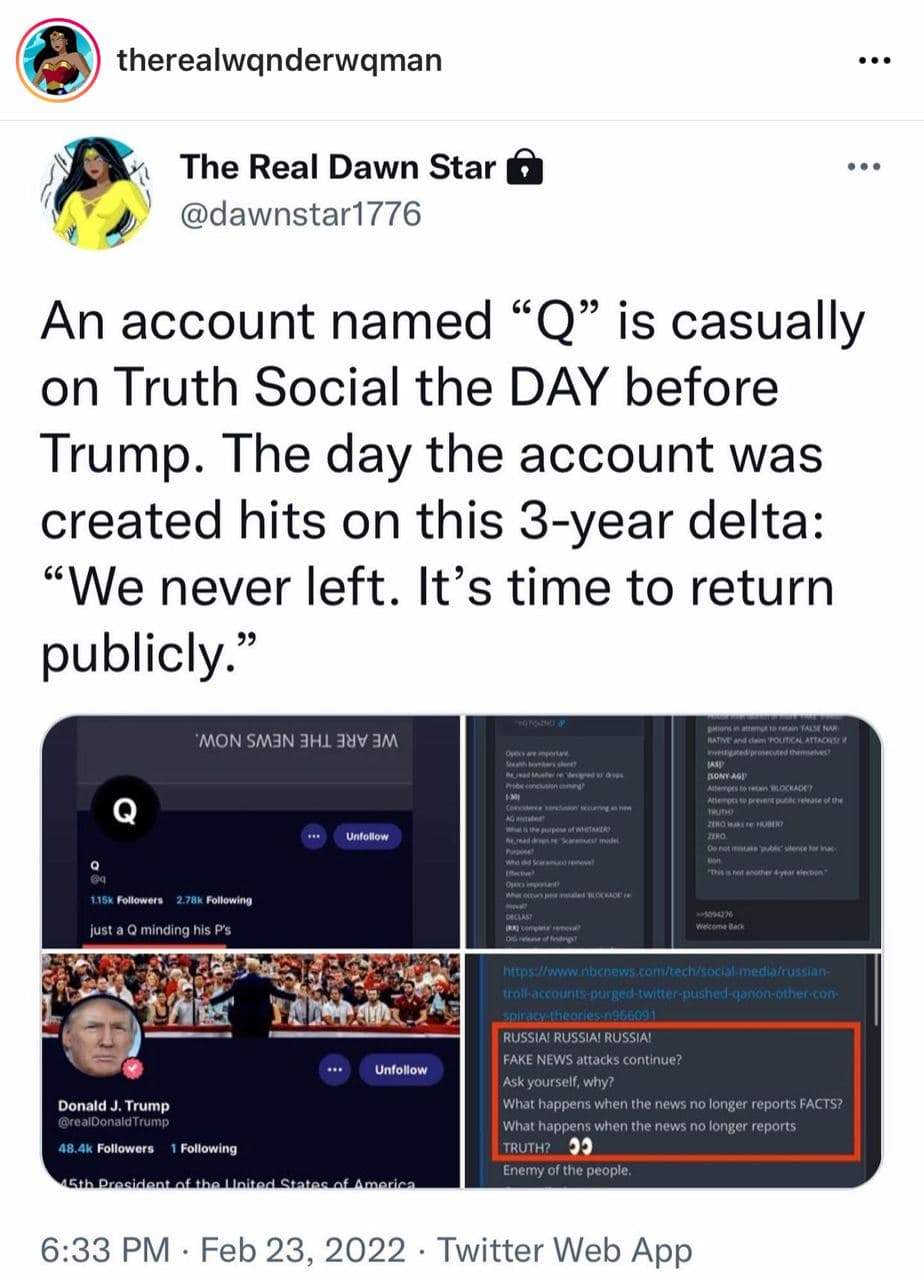This screenshot has width=924, height=1280.
Task: Unfollow the Q account
Action: click(367, 836)
